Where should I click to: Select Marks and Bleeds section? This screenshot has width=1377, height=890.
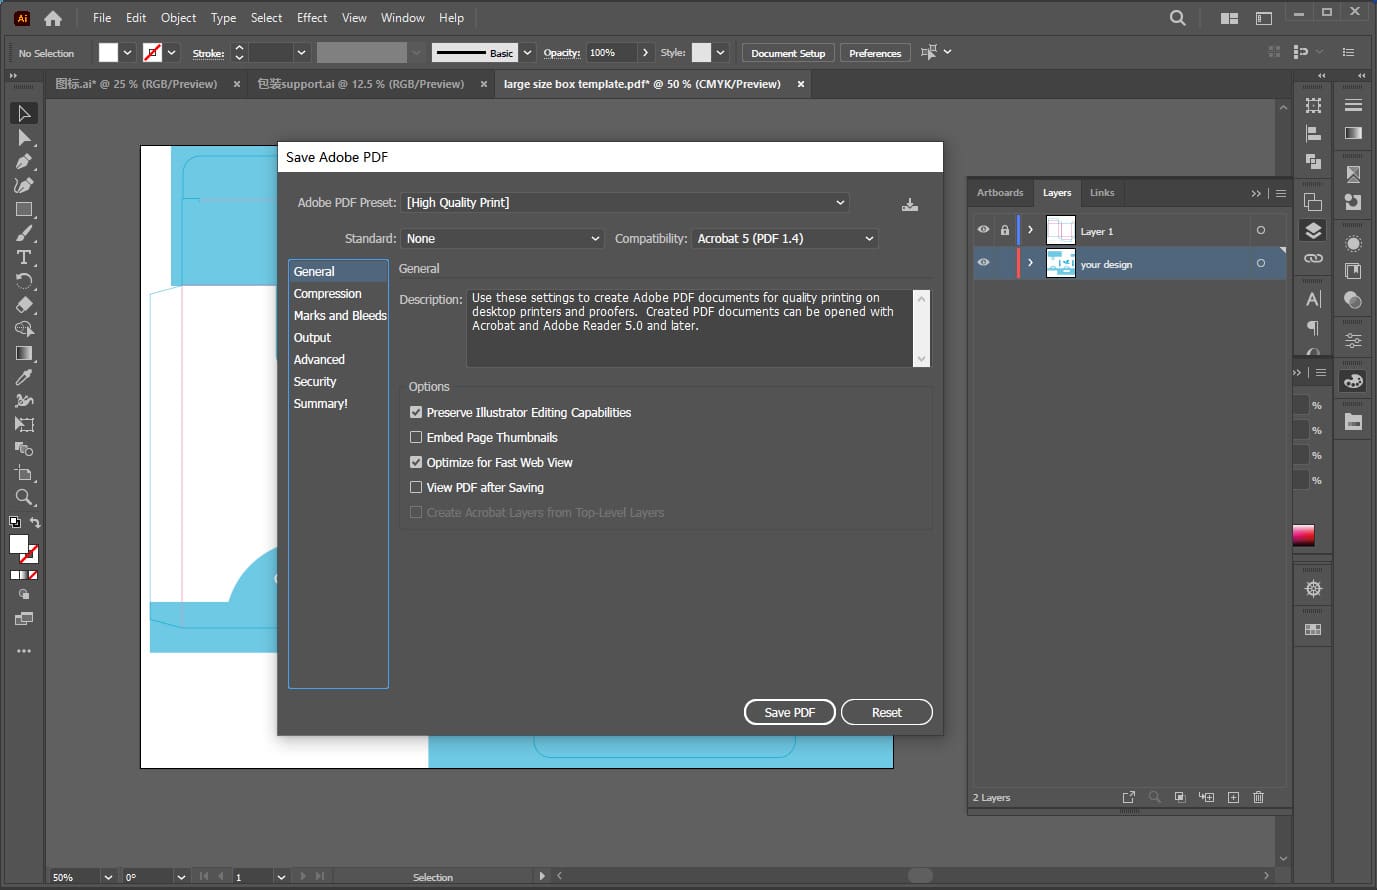(x=340, y=315)
